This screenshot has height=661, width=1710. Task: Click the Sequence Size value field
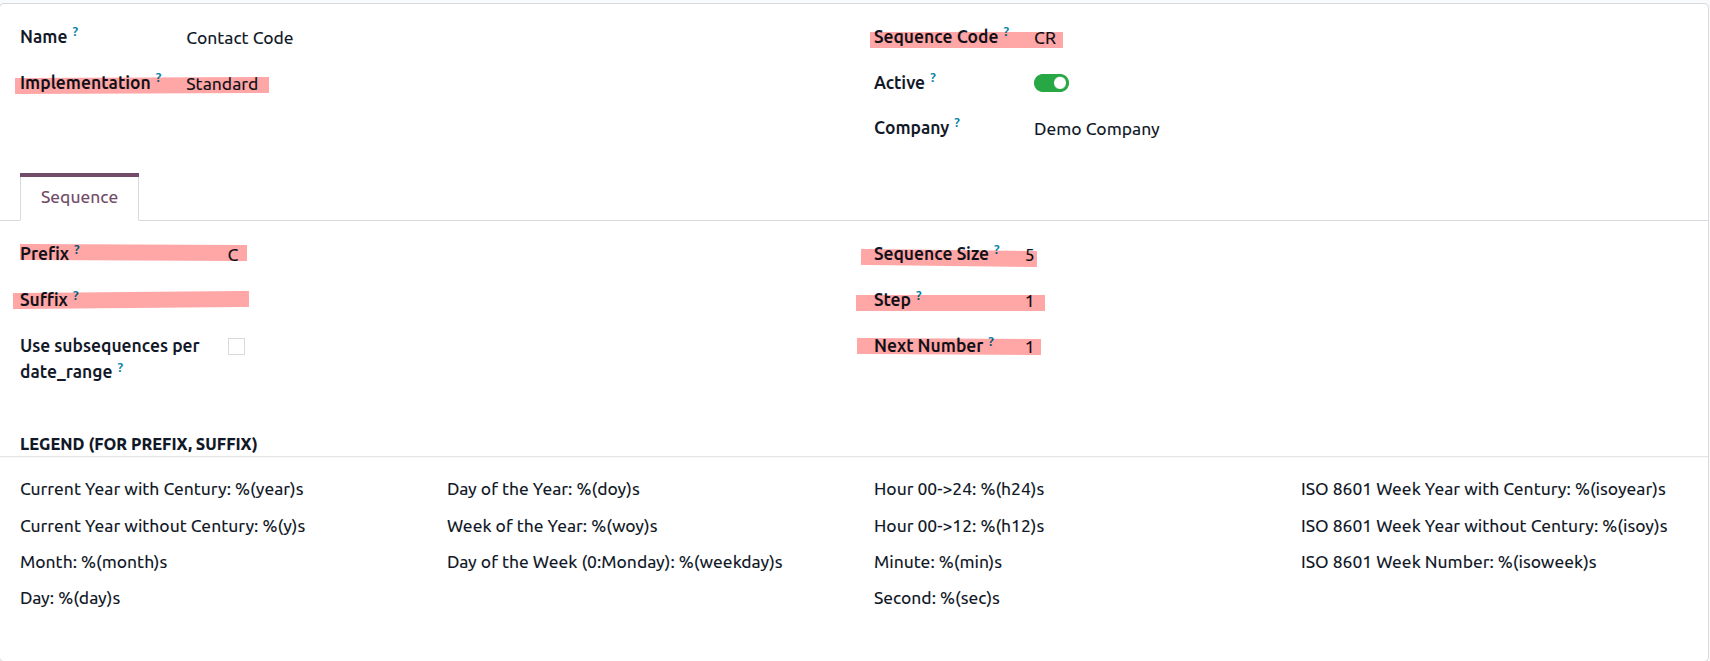click(1029, 255)
